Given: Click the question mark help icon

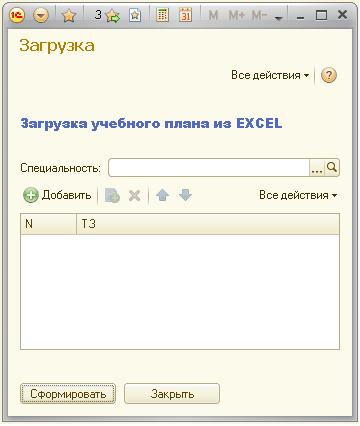Looking at the screenshot, I should [329, 75].
